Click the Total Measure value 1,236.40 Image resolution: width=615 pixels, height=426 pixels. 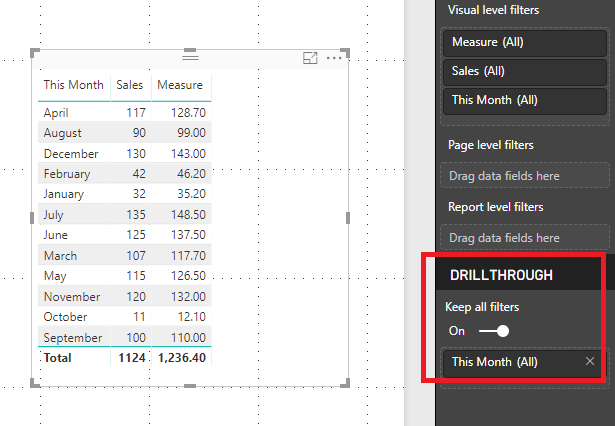pyautogui.click(x=182, y=358)
